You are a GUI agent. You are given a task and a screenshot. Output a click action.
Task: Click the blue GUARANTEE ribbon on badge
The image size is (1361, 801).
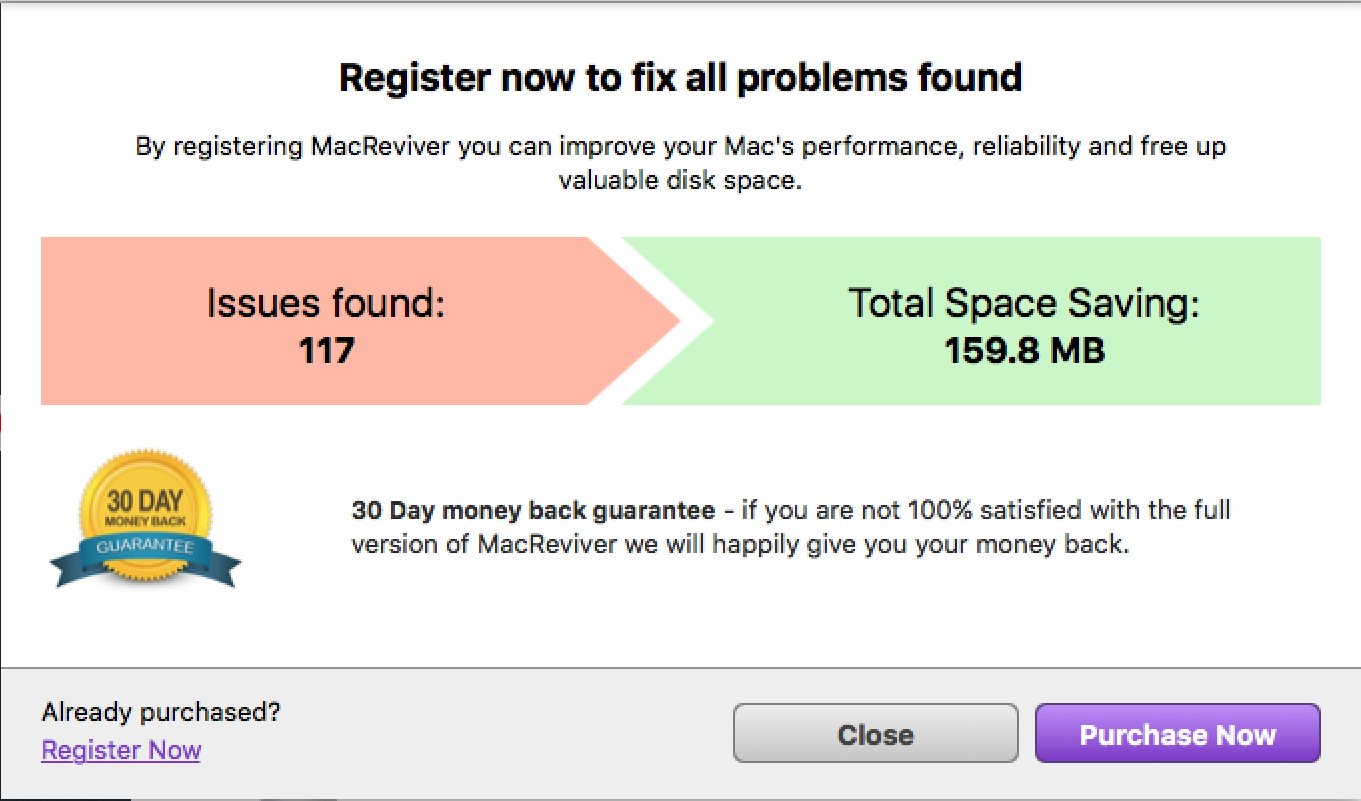click(x=146, y=547)
